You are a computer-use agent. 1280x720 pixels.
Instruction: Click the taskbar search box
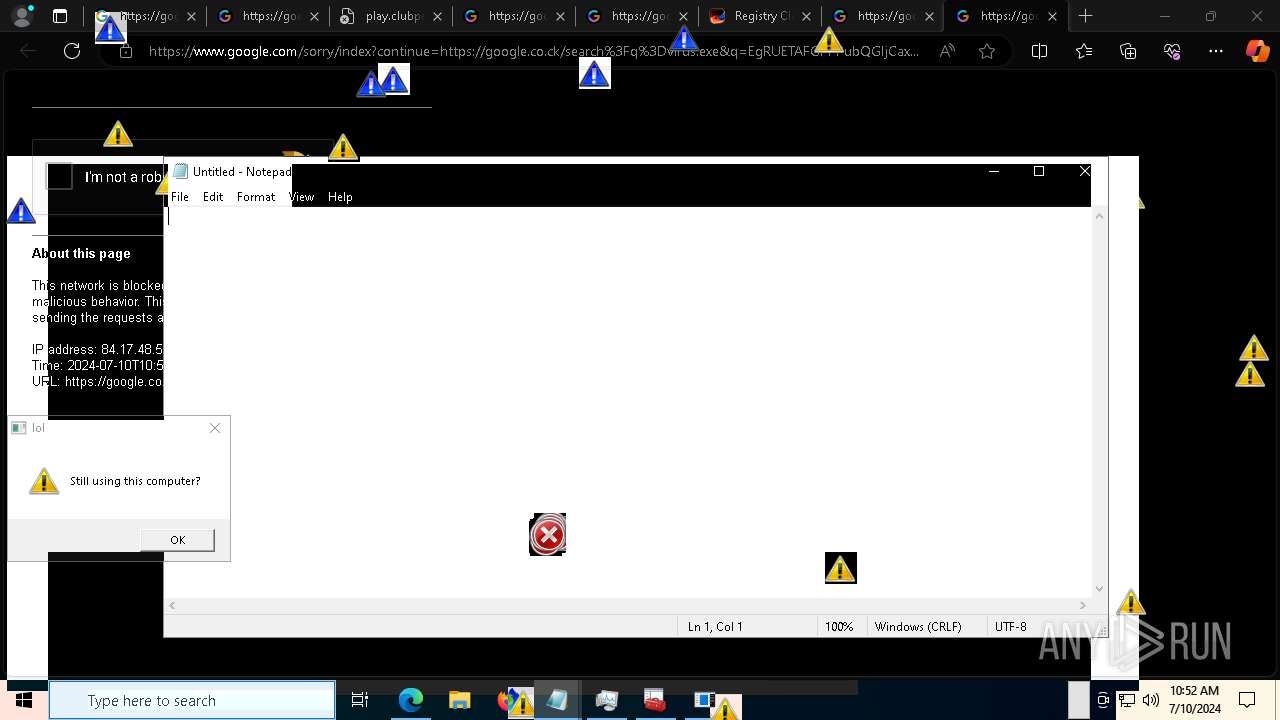tap(192, 700)
